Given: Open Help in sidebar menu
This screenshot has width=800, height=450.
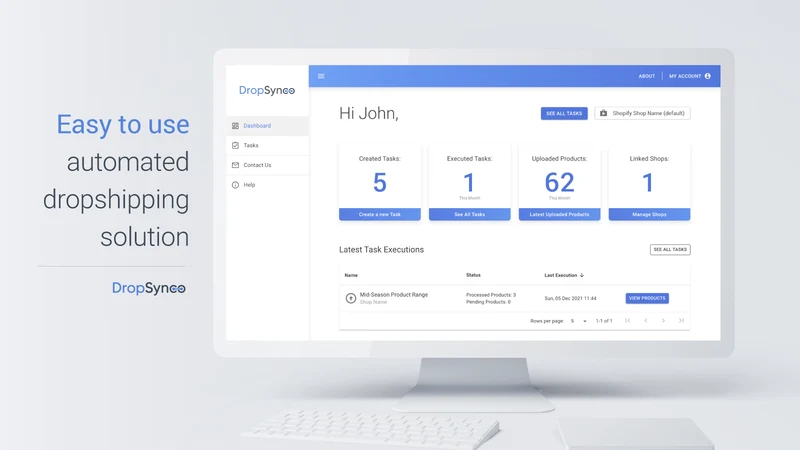Looking at the screenshot, I should point(267,185).
